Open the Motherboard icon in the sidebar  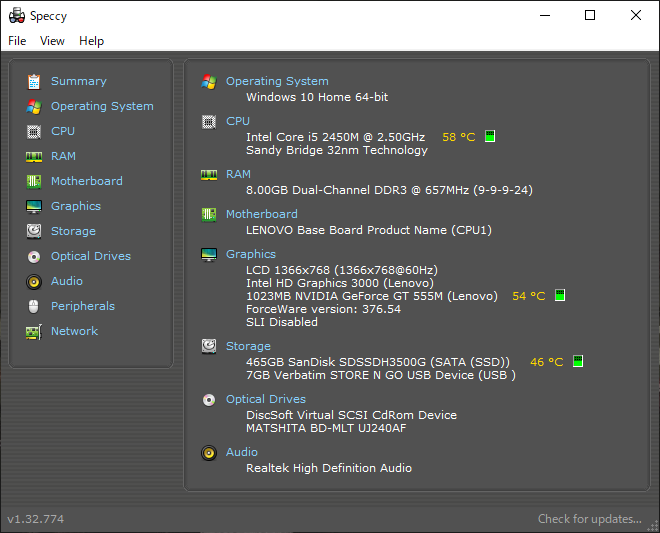(x=34, y=181)
